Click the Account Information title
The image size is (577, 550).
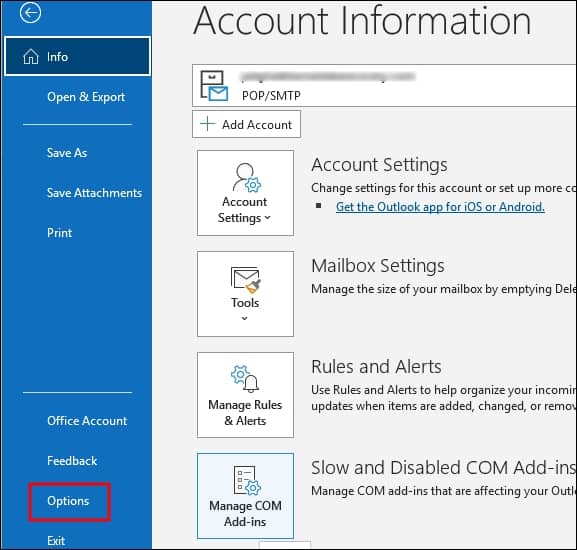[x=362, y=21]
